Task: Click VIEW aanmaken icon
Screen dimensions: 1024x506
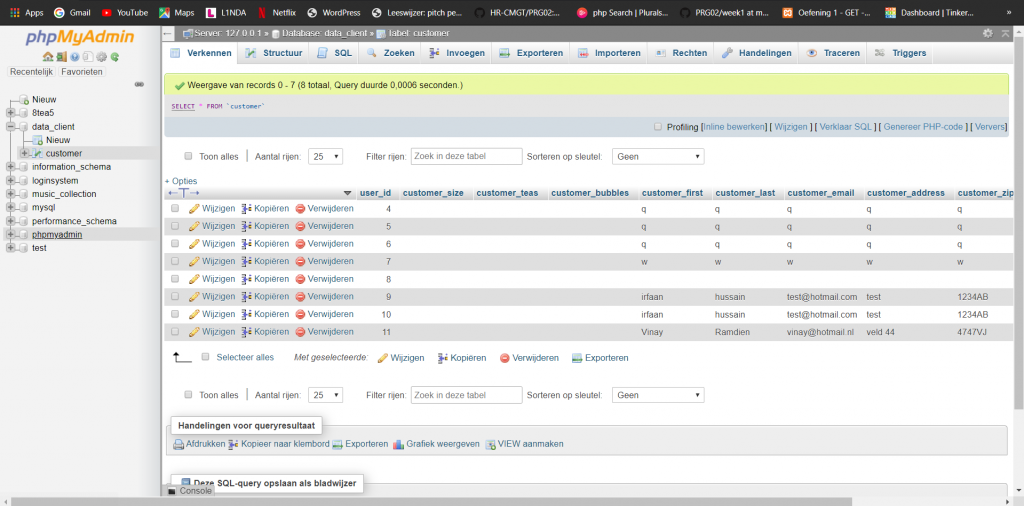Action: click(490, 444)
